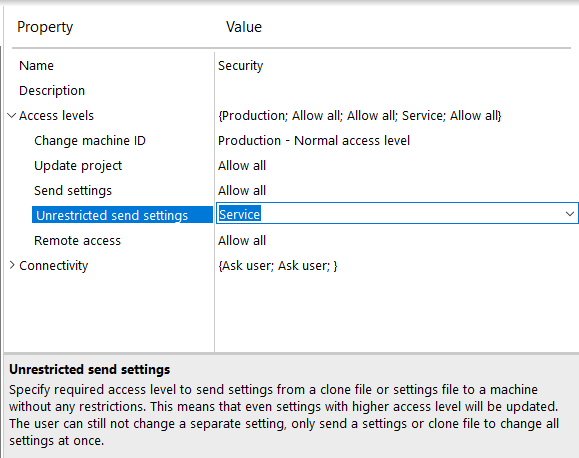Click the Production - Normal access level value
Viewport: 579px width, 458px height.
click(x=314, y=141)
